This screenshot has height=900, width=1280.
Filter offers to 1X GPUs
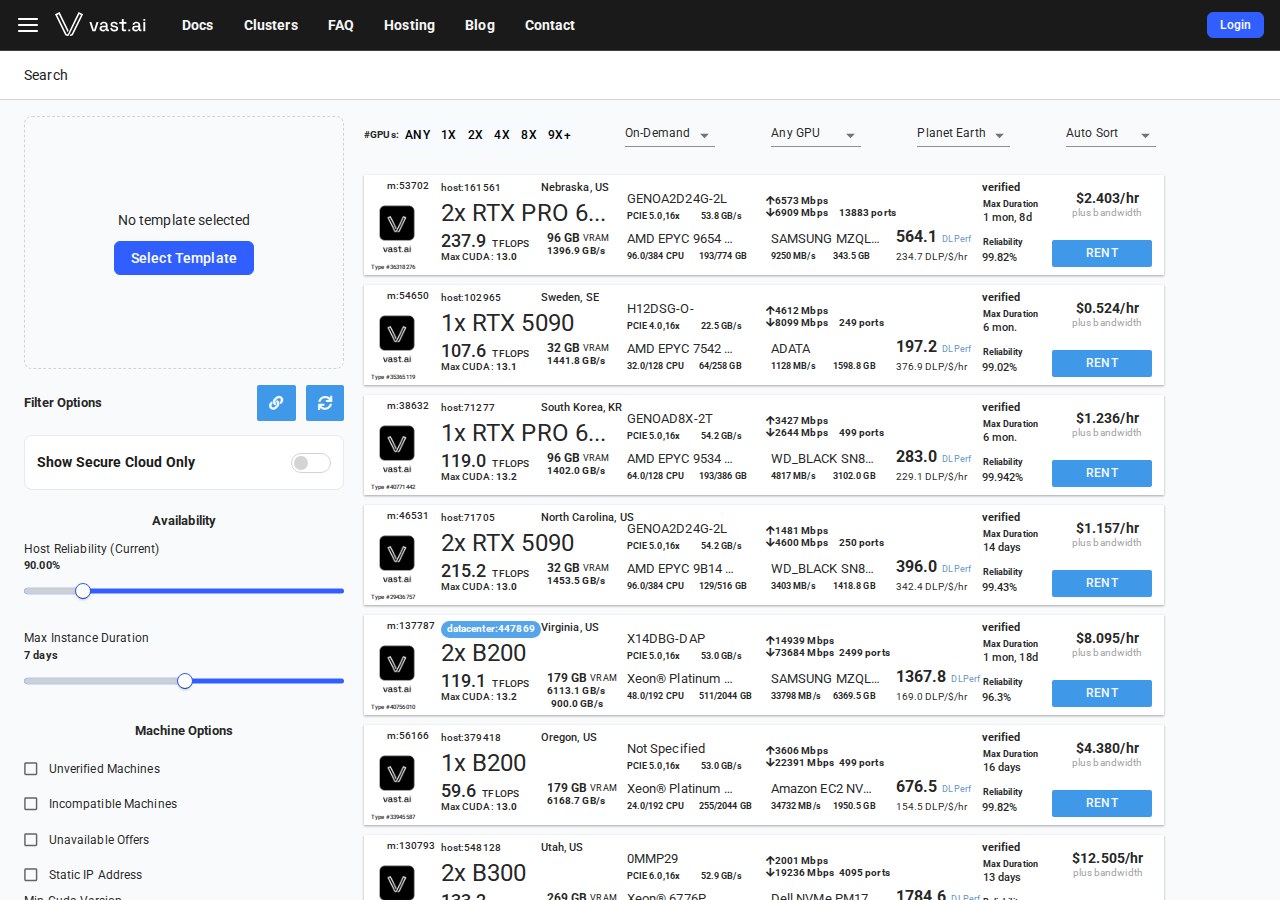coord(449,135)
